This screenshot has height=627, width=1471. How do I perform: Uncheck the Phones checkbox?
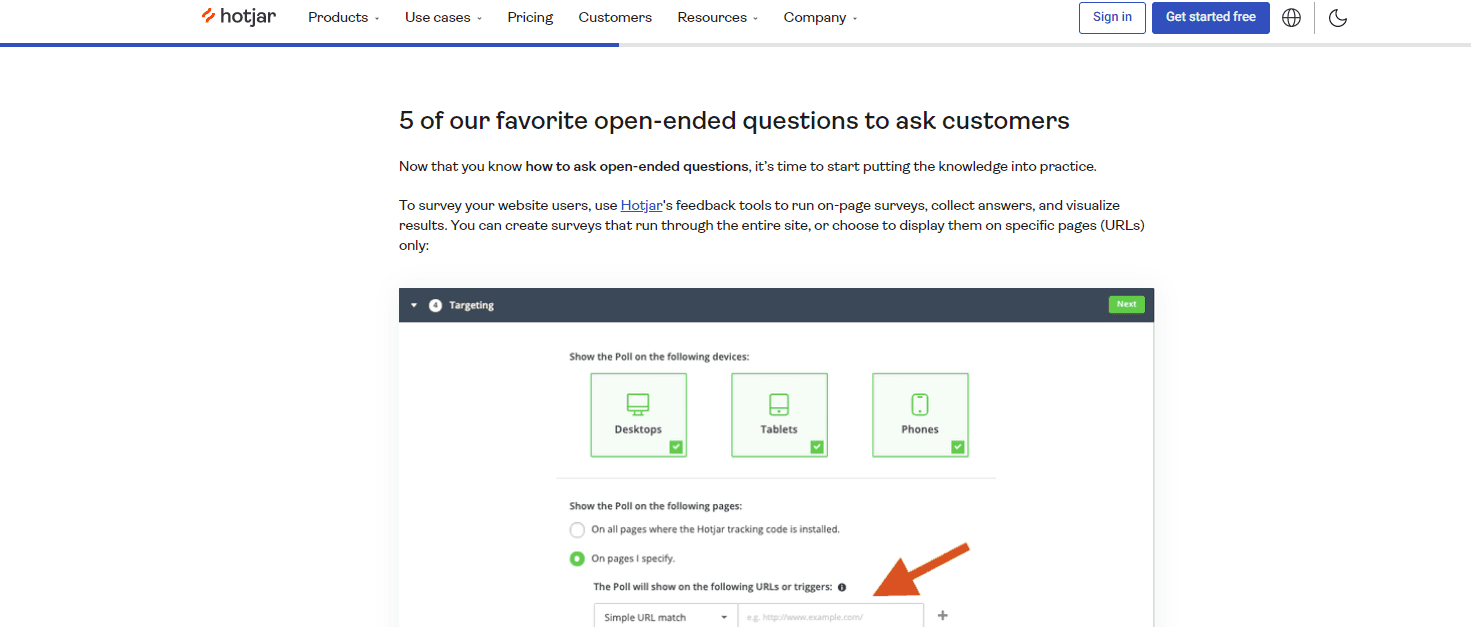(x=958, y=447)
